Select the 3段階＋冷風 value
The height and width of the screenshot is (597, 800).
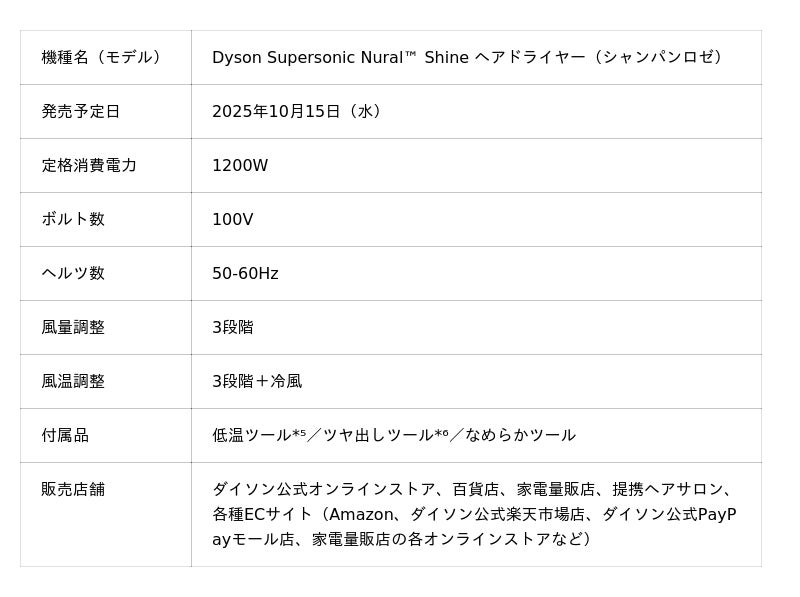coord(257,381)
